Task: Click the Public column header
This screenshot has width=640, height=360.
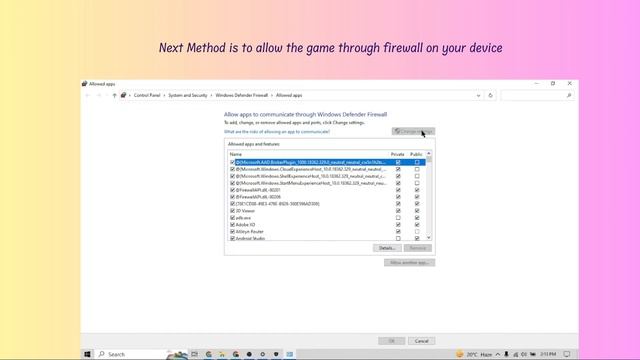Action: click(x=416, y=154)
